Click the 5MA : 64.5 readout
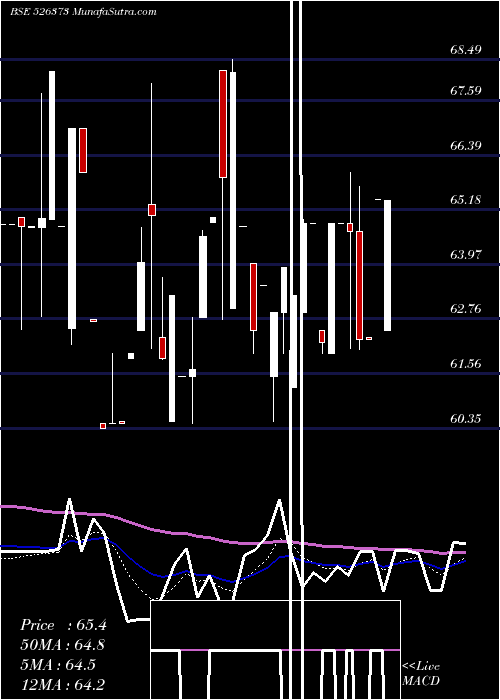 tap(58, 665)
